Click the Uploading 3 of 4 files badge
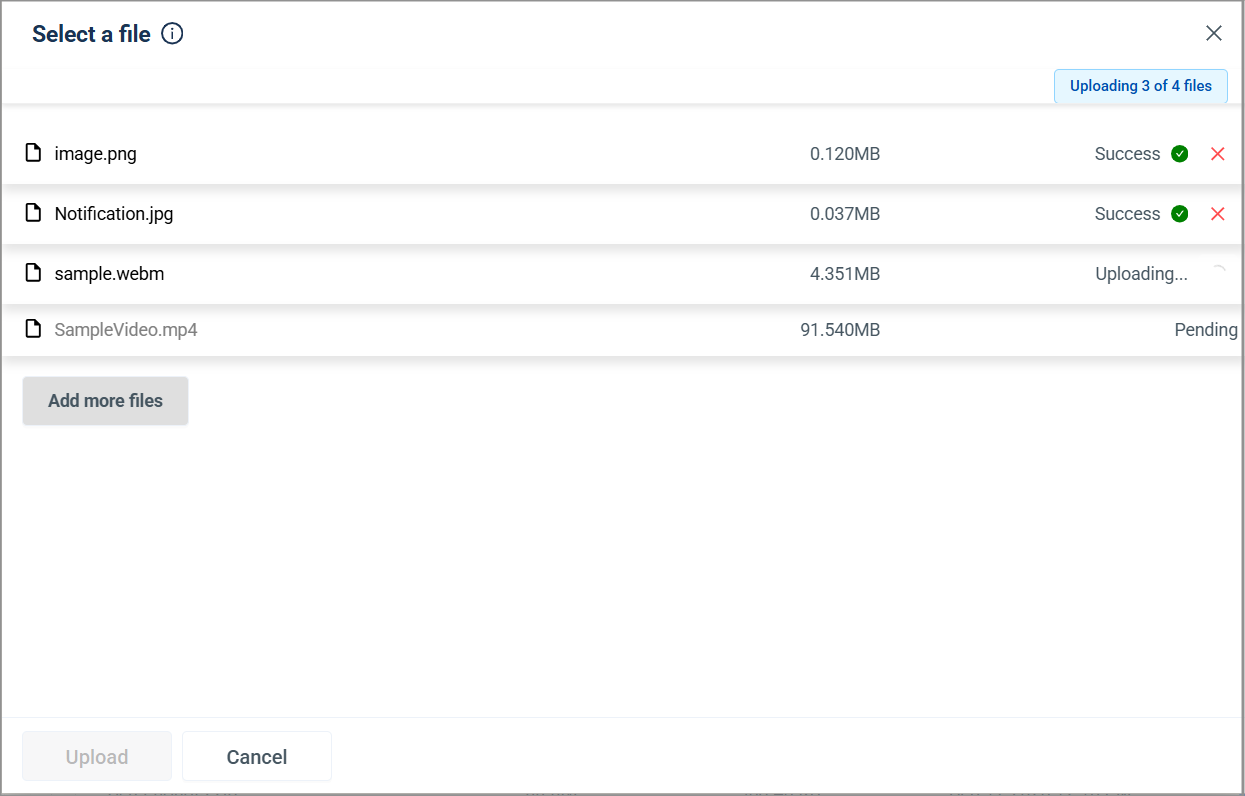The image size is (1245, 796). point(1141,86)
